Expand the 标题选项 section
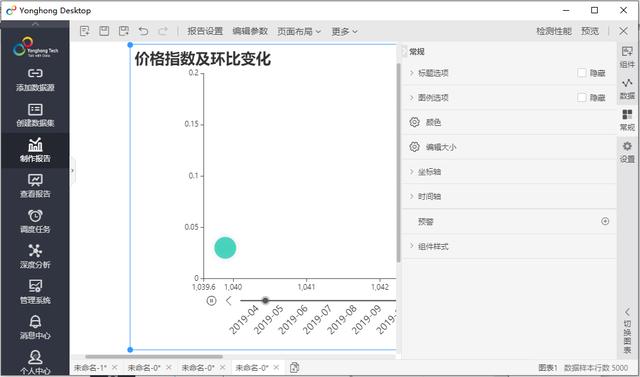This screenshot has width=640, height=377. (x=411, y=73)
